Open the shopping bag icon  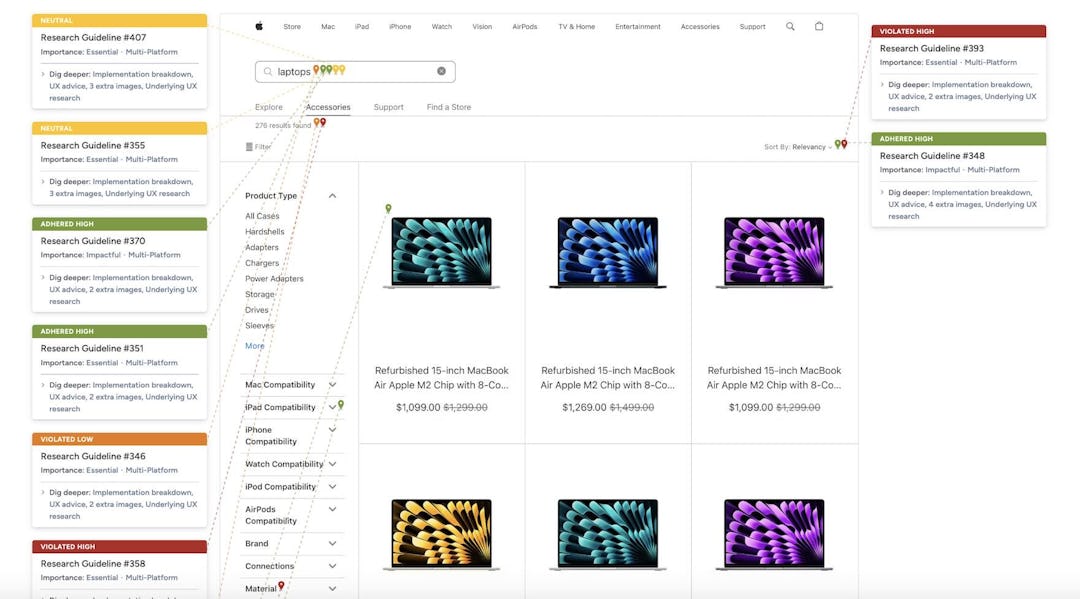[819, 27]
